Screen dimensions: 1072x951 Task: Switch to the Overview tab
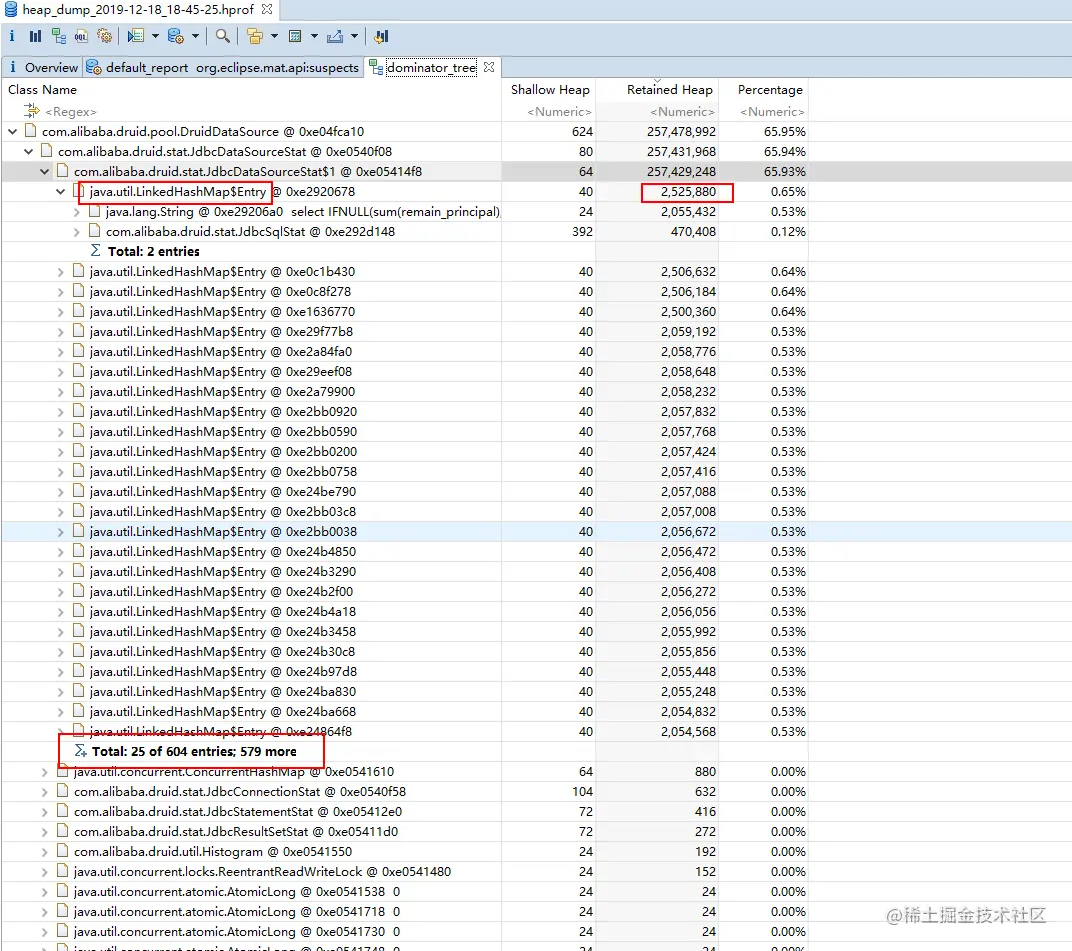[42, 67]
